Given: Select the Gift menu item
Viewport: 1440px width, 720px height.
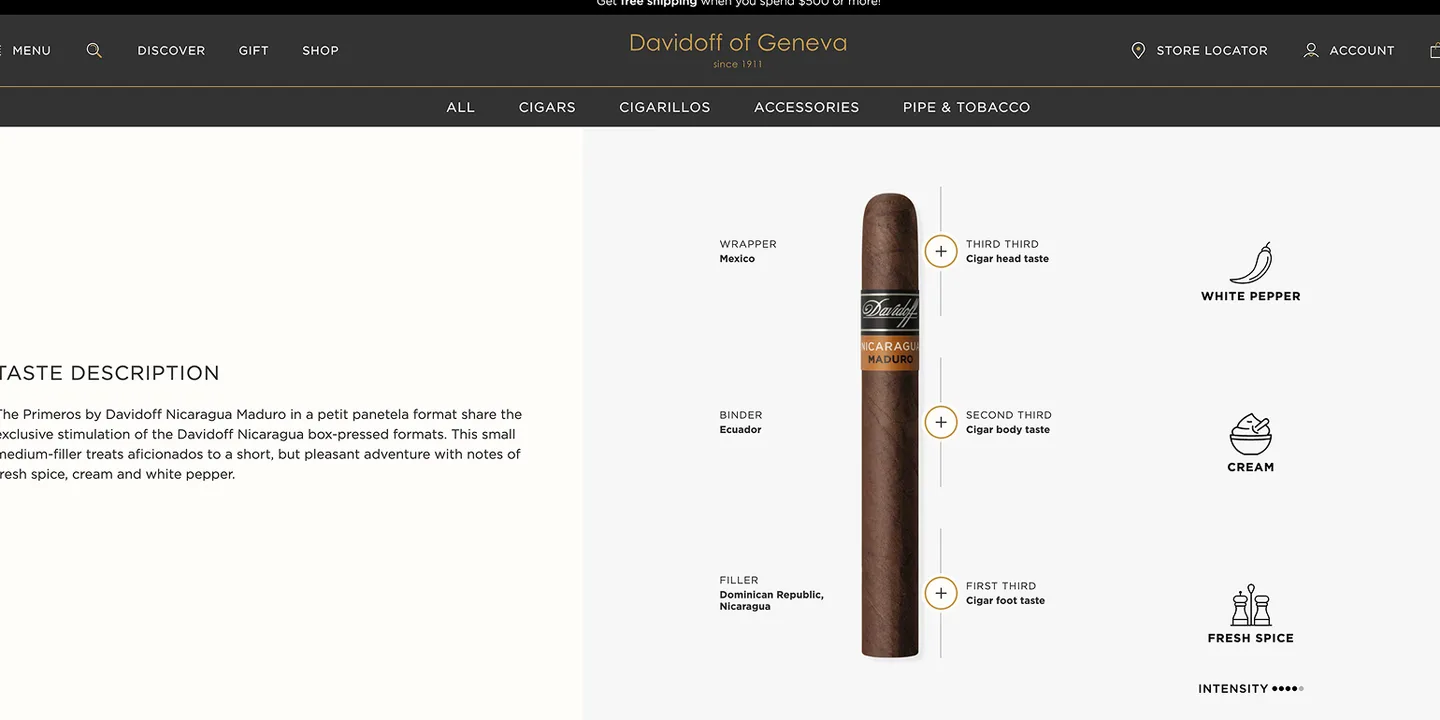Looking at the screenshot, I should (x=254, y=50).
